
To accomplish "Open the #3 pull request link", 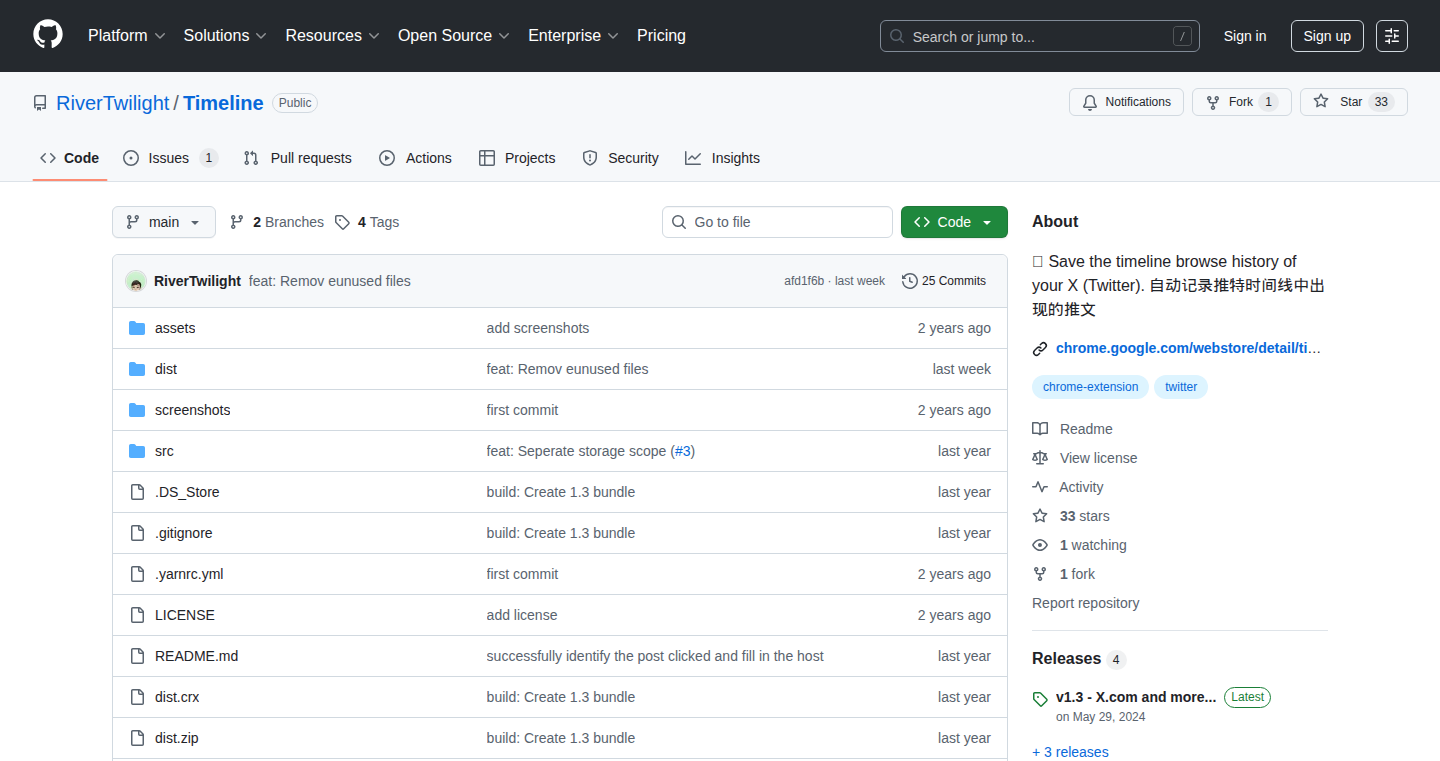I will coord(682,451).
